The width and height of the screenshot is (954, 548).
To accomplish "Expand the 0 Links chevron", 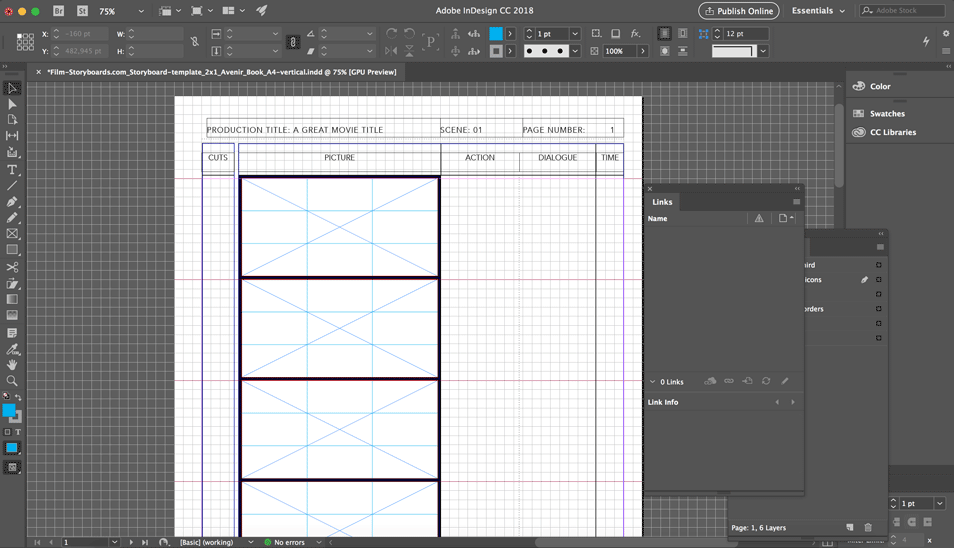I will tap(652, 382).
